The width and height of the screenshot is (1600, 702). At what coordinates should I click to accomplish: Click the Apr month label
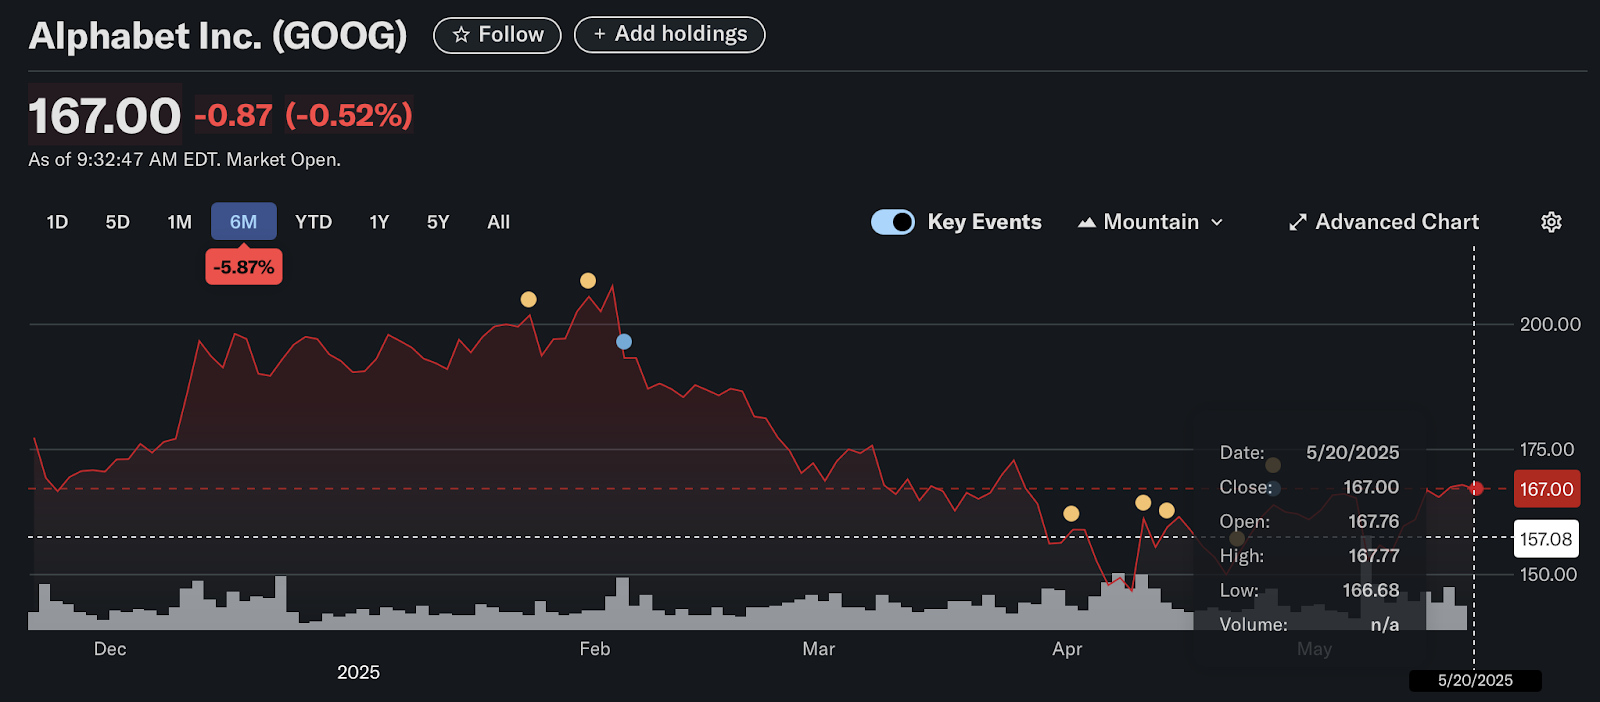pyautogui.click(x=1067, y=649)
